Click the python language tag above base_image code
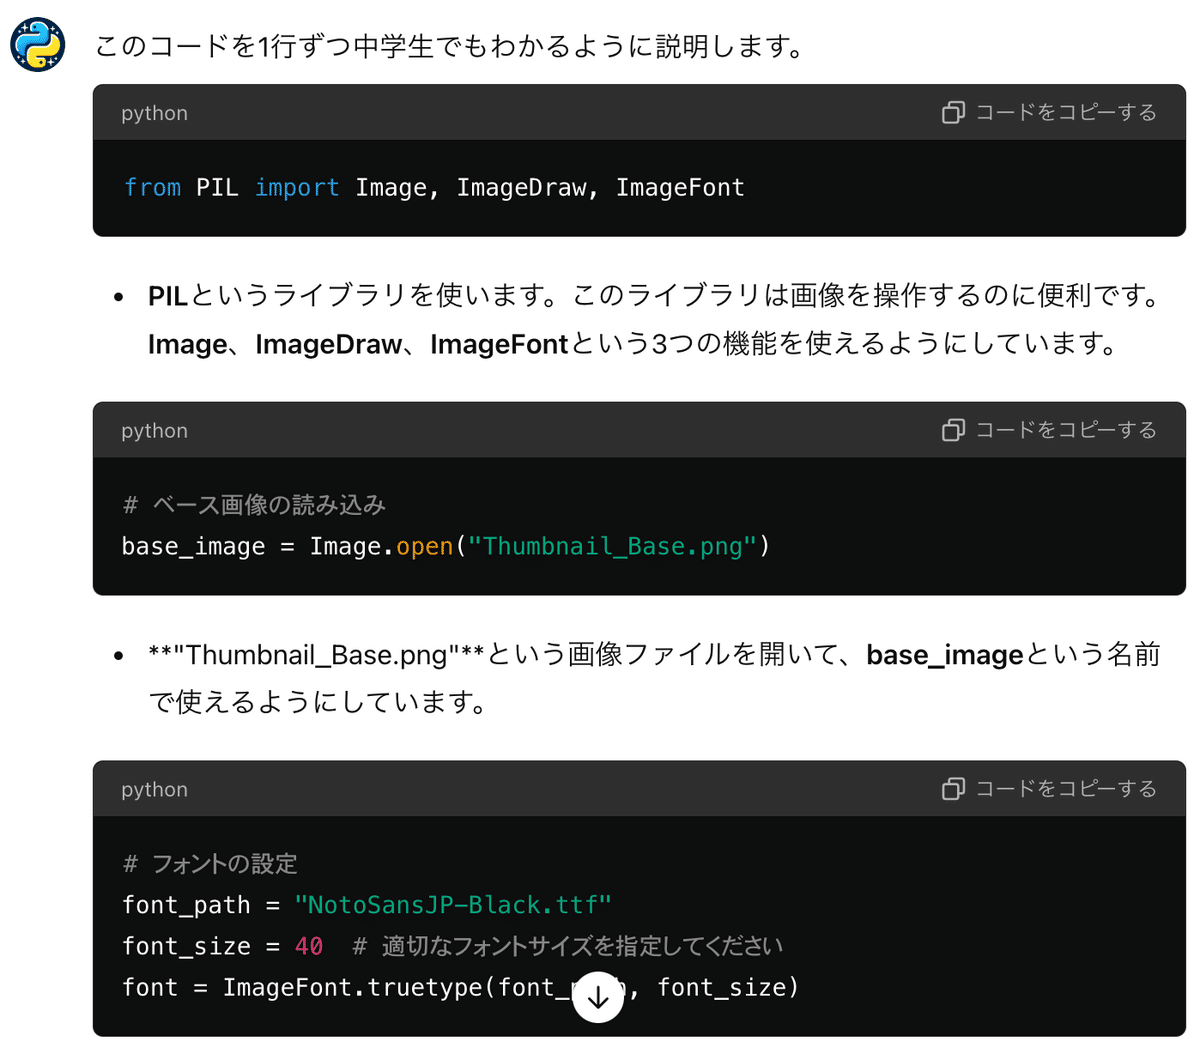Screen dimensions: 1200x1047 tap(154, 430)
